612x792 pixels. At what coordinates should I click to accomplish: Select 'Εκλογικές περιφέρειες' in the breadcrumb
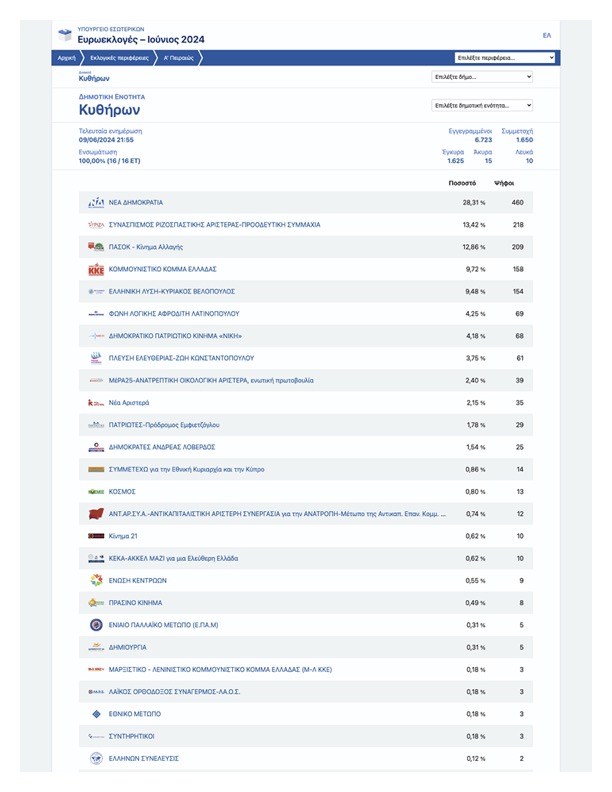point(113,58)
